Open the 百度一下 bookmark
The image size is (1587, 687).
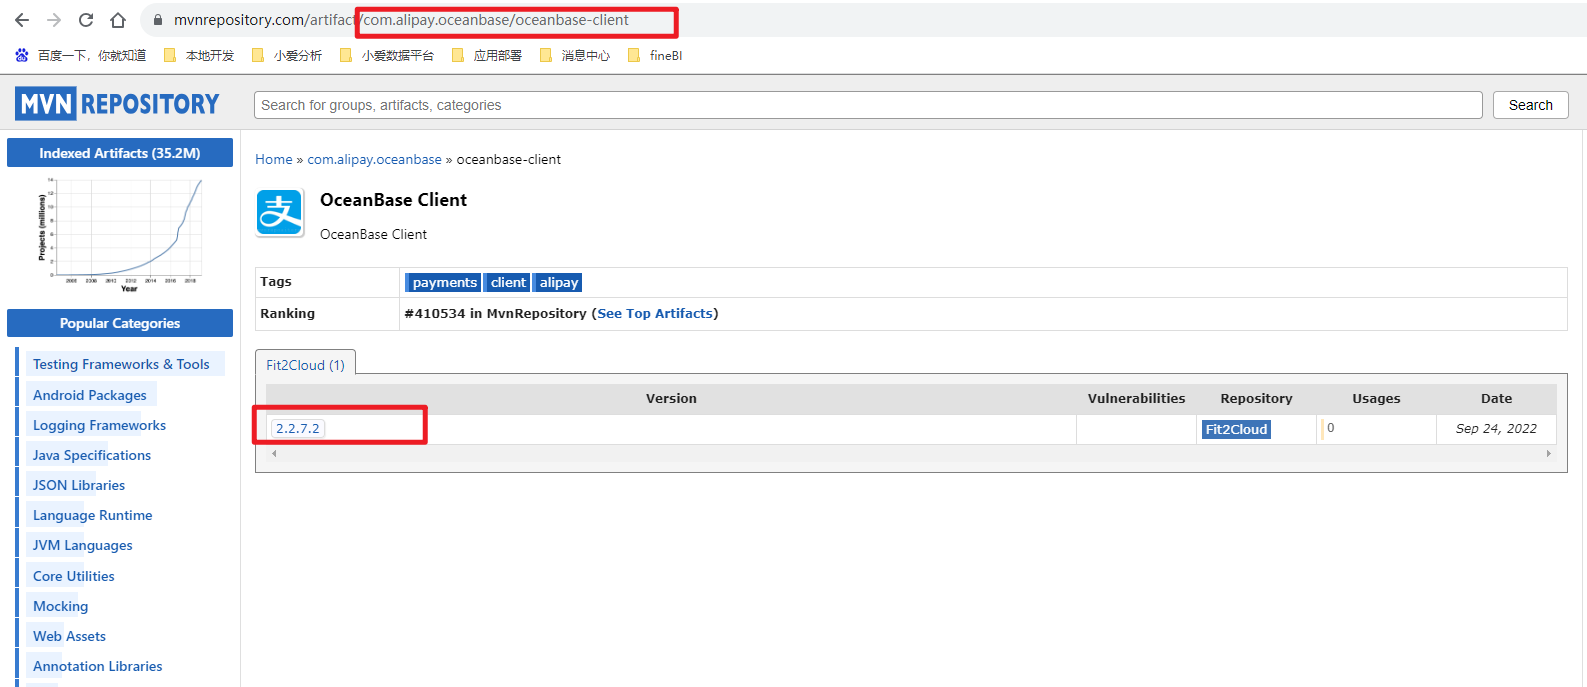(81, 56)
